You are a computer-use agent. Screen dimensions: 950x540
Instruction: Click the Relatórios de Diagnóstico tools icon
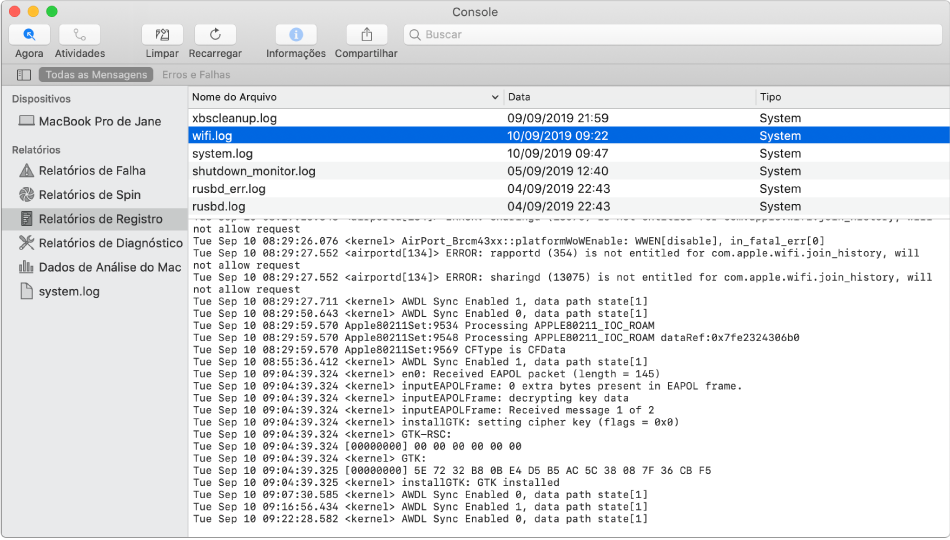pos(26,242)
